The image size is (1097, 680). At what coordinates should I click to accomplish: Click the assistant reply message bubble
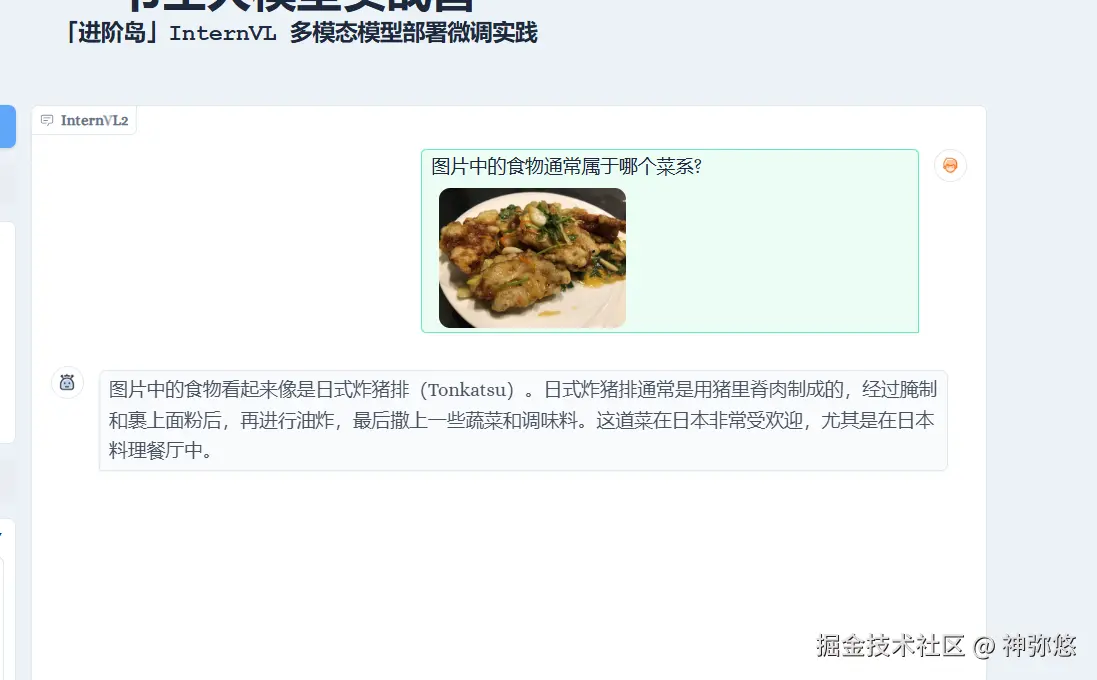[523, 420]
